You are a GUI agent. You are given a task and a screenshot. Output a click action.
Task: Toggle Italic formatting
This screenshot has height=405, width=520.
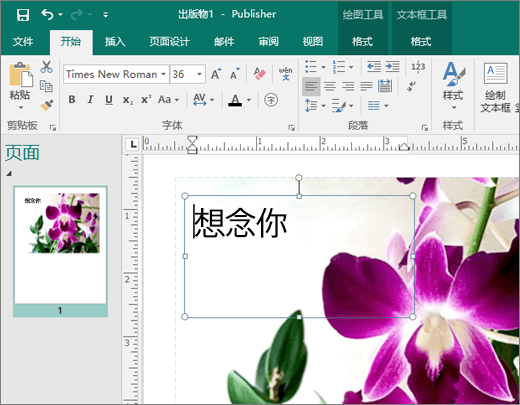tap(90, 99)
